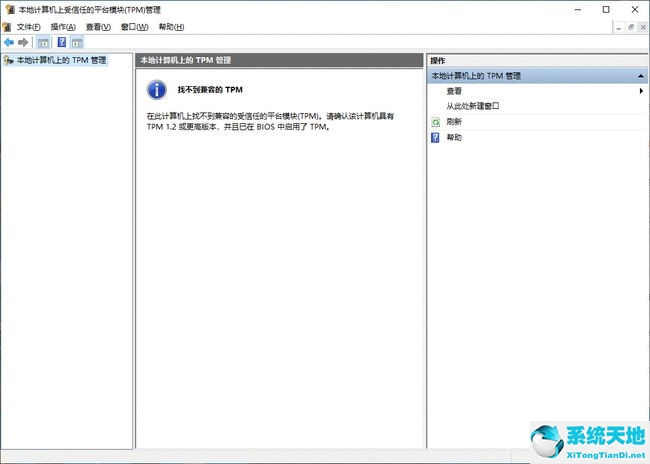Open the 操作(A) menu
The image size is (650, 464).
pos(63,27)
